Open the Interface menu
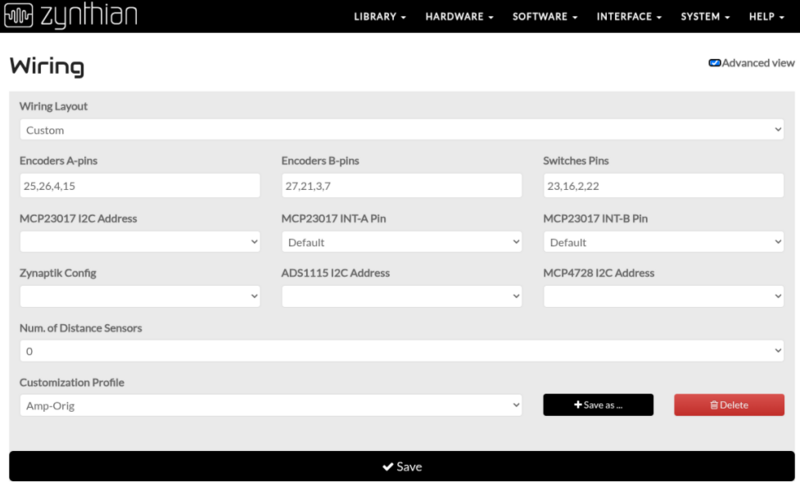Image resolution: width=800 pixels, height=487 pixels. tap(630, 17)
